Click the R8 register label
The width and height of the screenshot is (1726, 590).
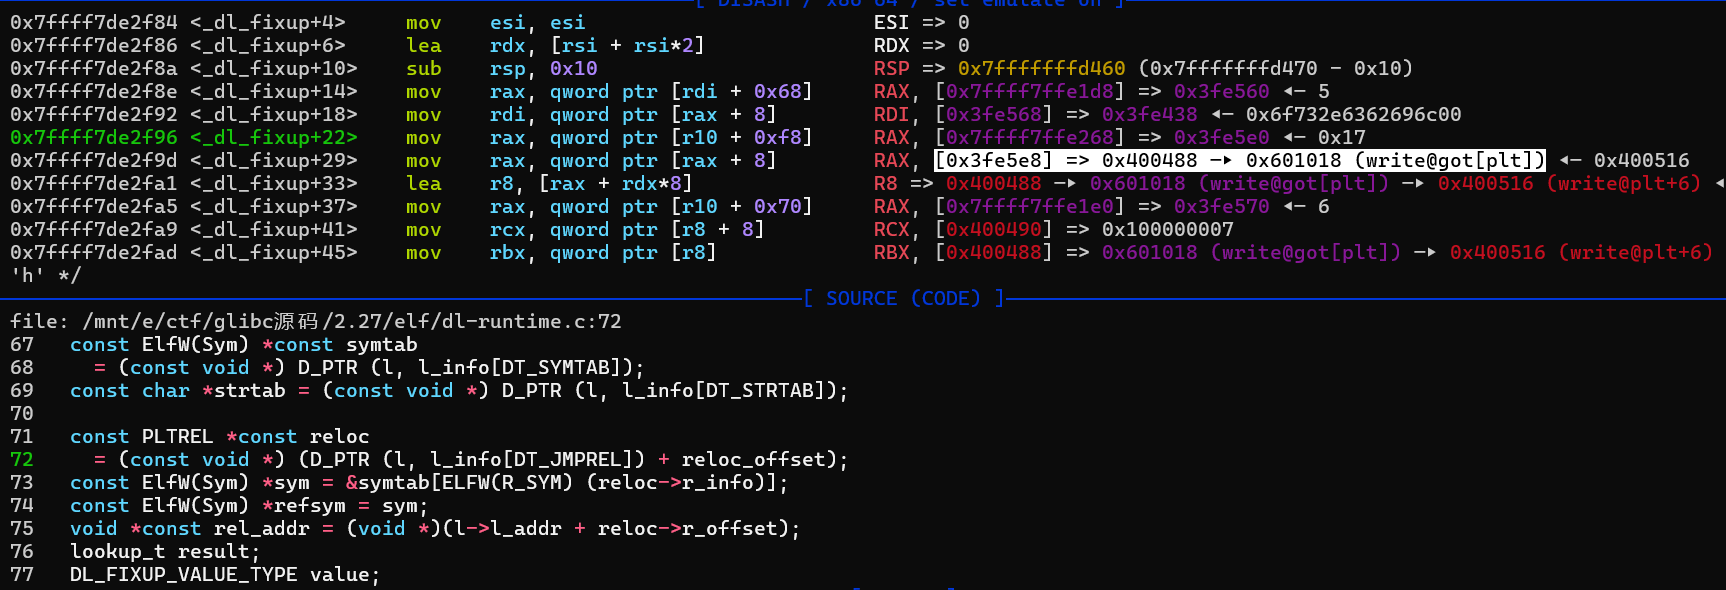(885, 183)
